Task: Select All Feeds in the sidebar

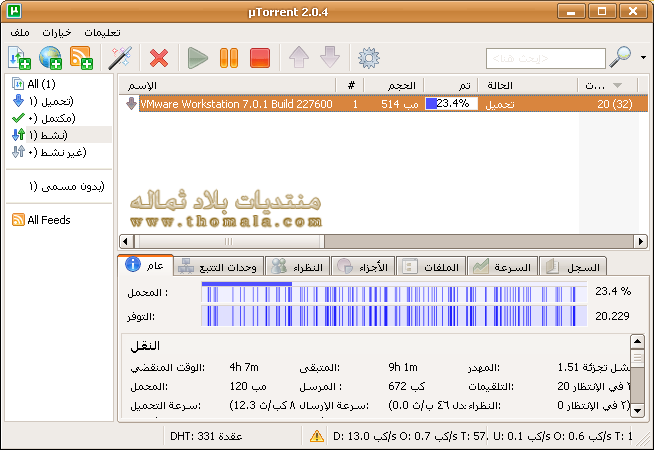Action: [x=49, y=220]
